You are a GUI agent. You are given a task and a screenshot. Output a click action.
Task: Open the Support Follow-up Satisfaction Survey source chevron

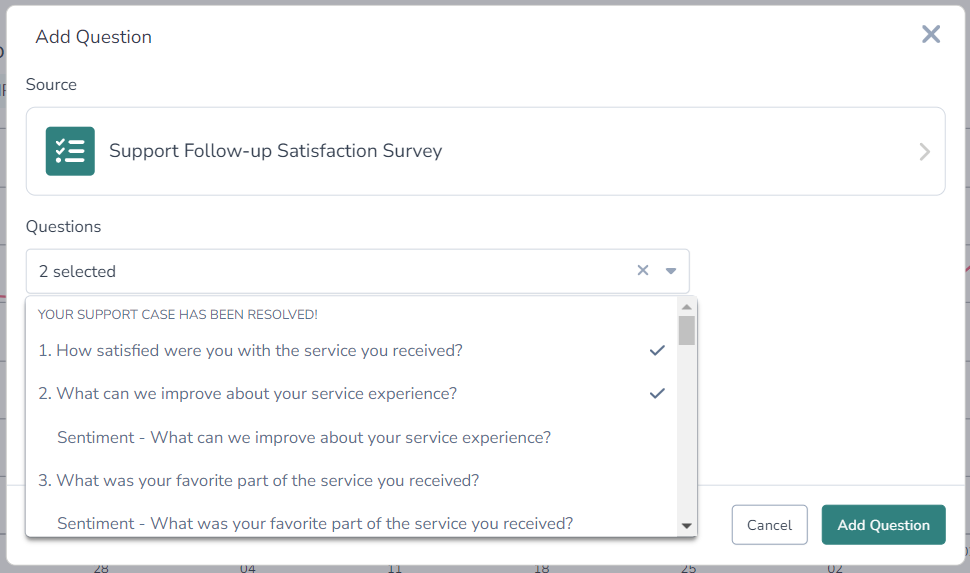[924, 152]
